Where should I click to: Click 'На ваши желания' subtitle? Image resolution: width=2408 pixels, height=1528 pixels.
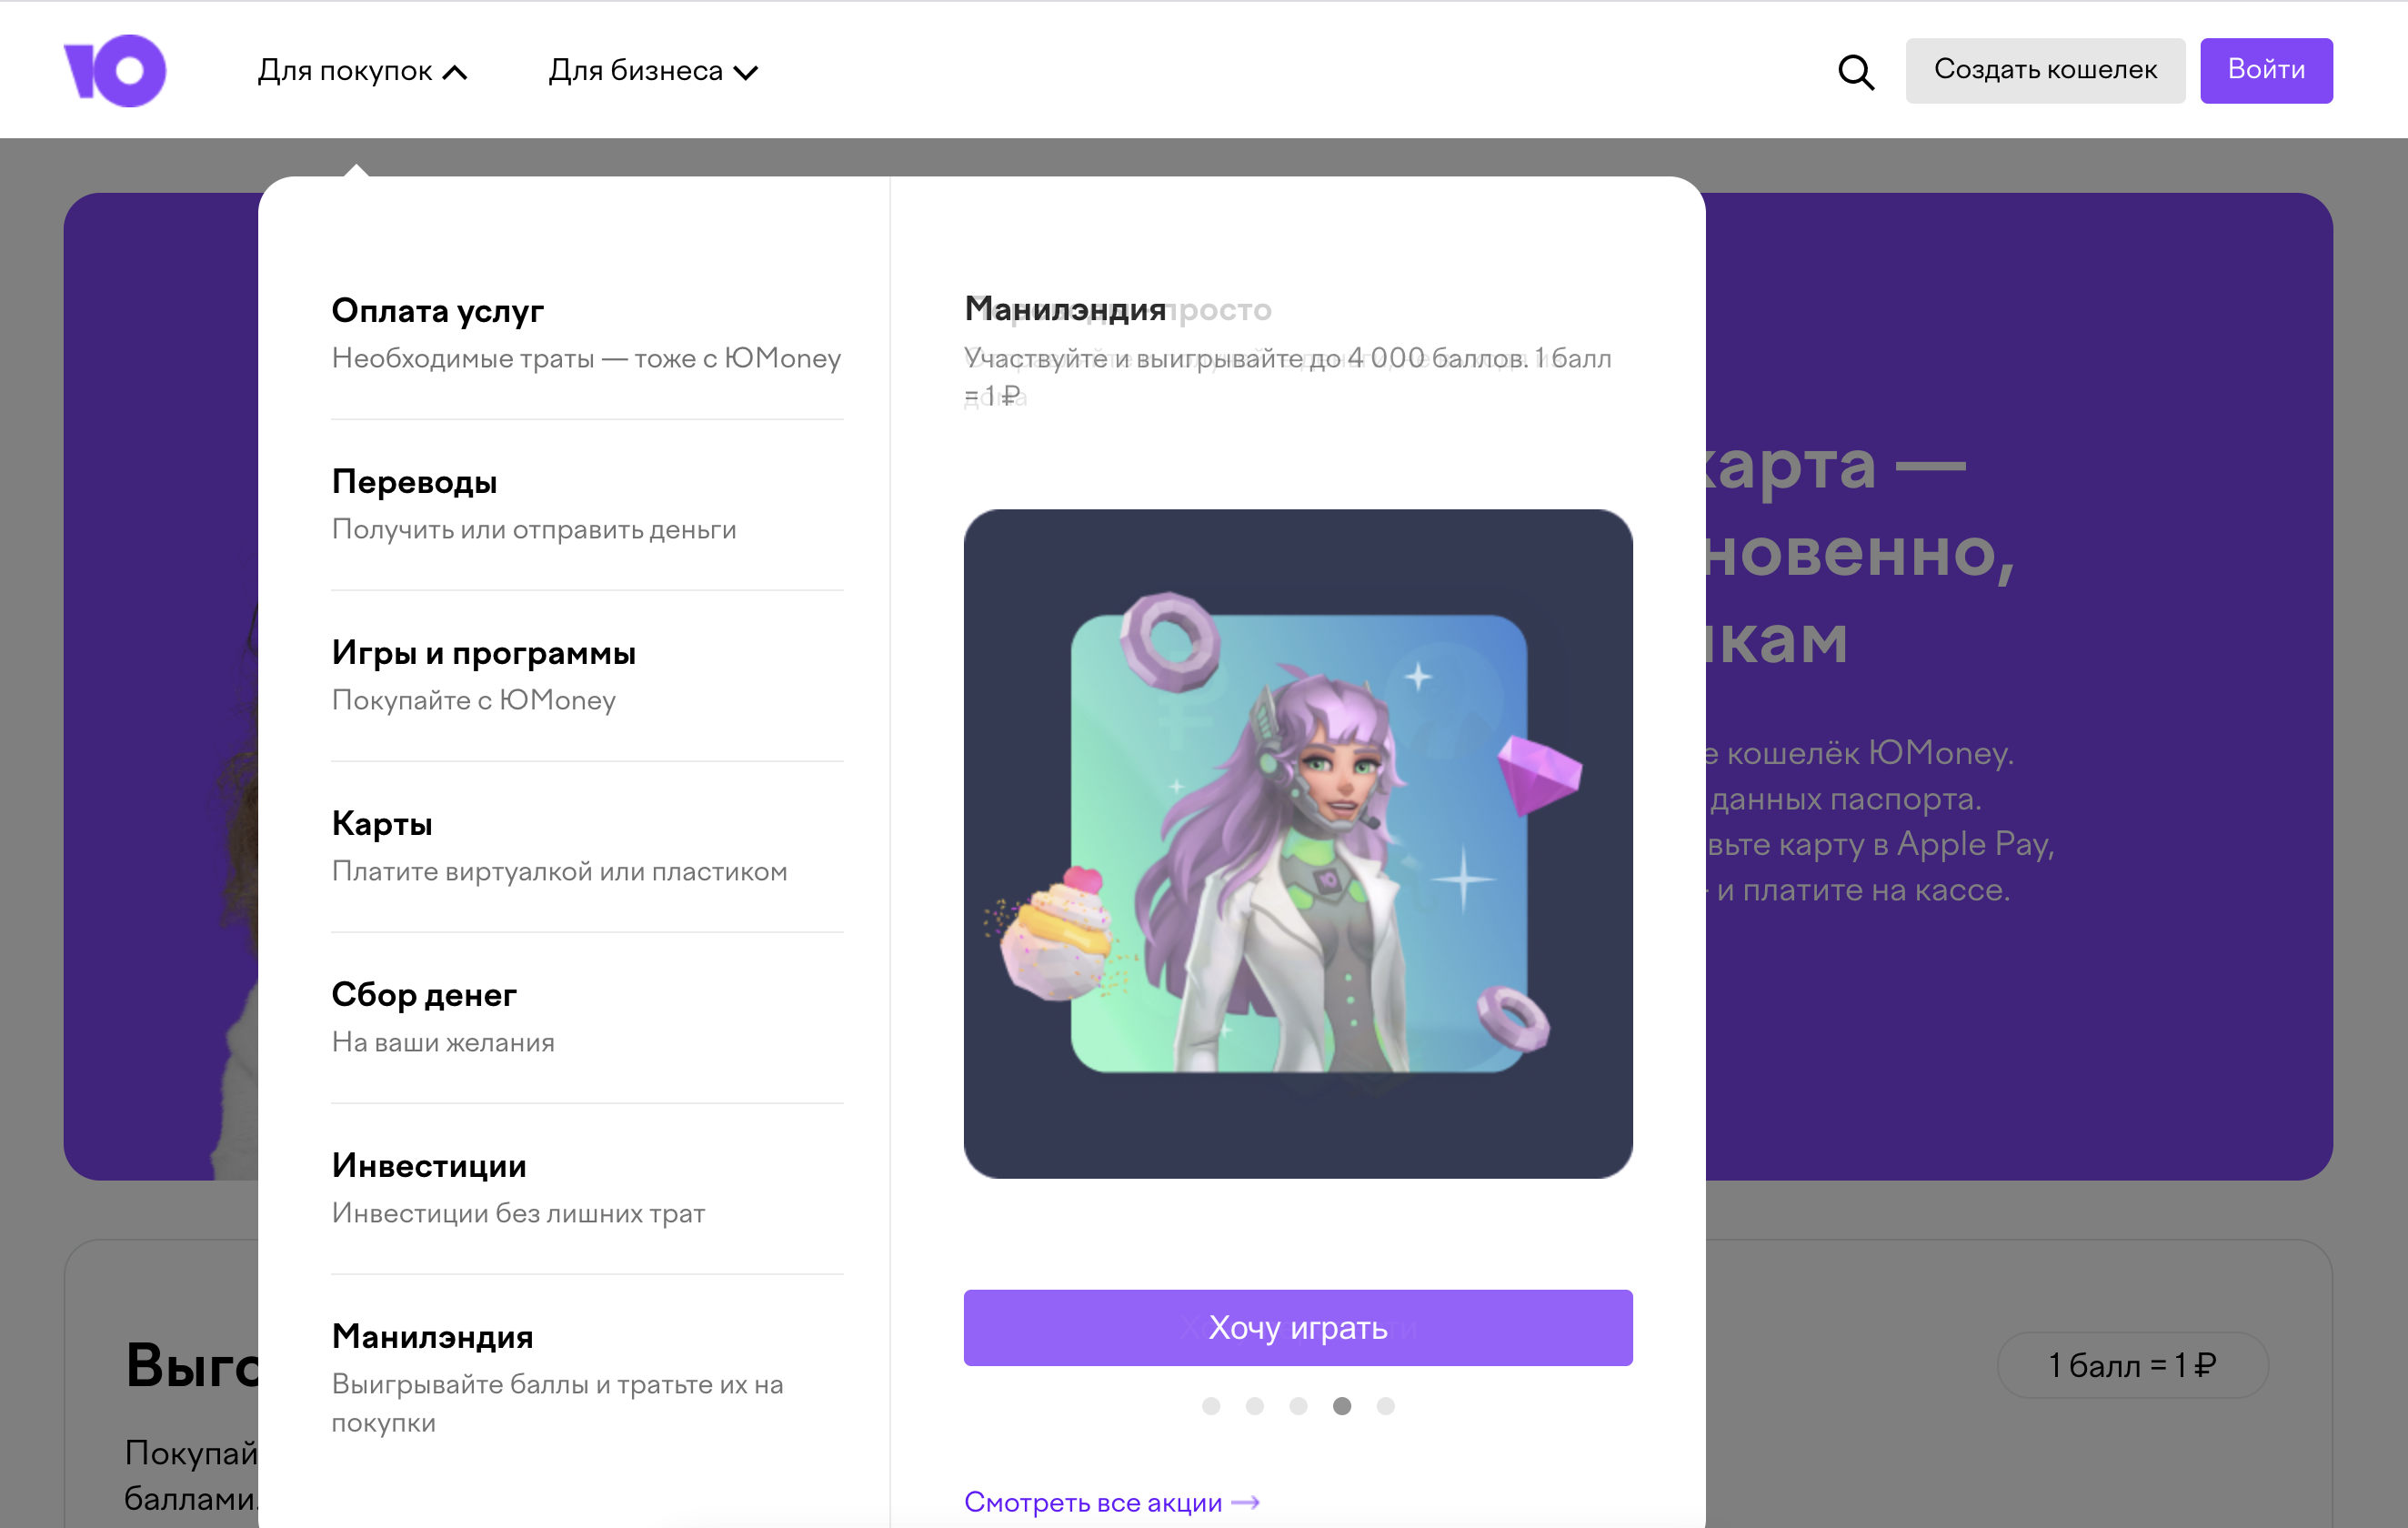(x=443, y=1042)
